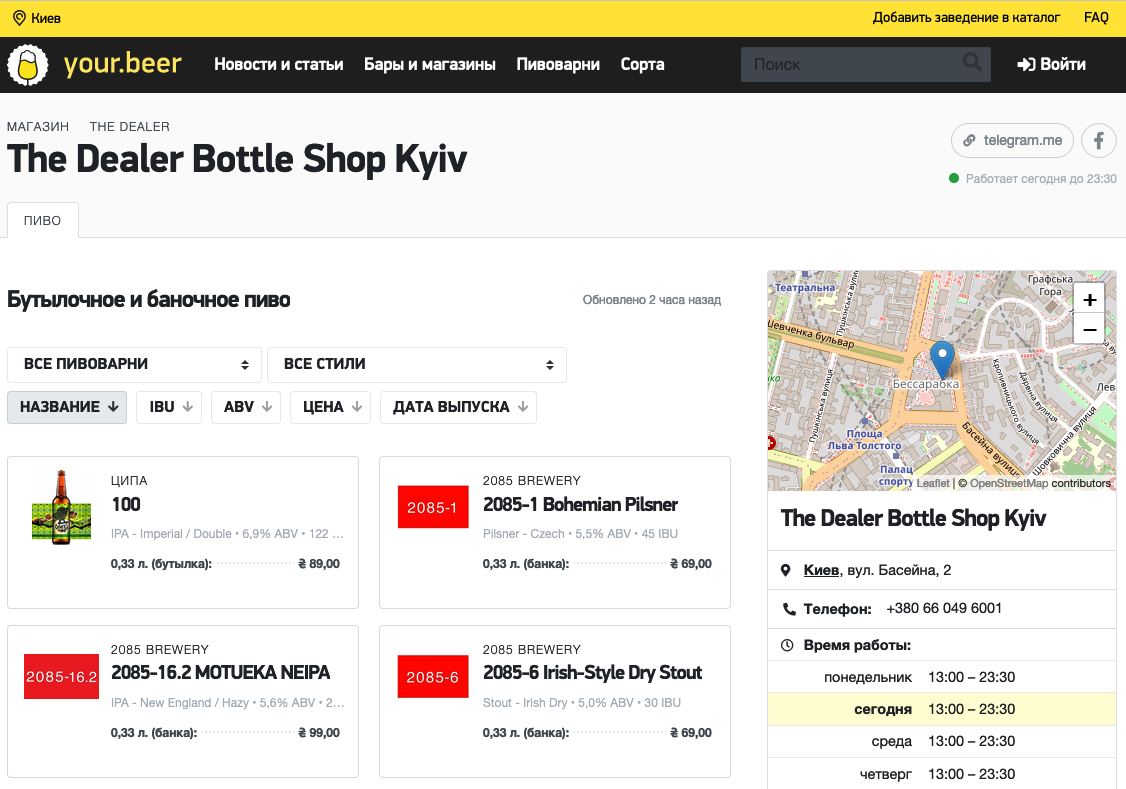Zoom out the map with minus button
Viewport: 1126px width, 789px height.
(x=1089, y=330)
